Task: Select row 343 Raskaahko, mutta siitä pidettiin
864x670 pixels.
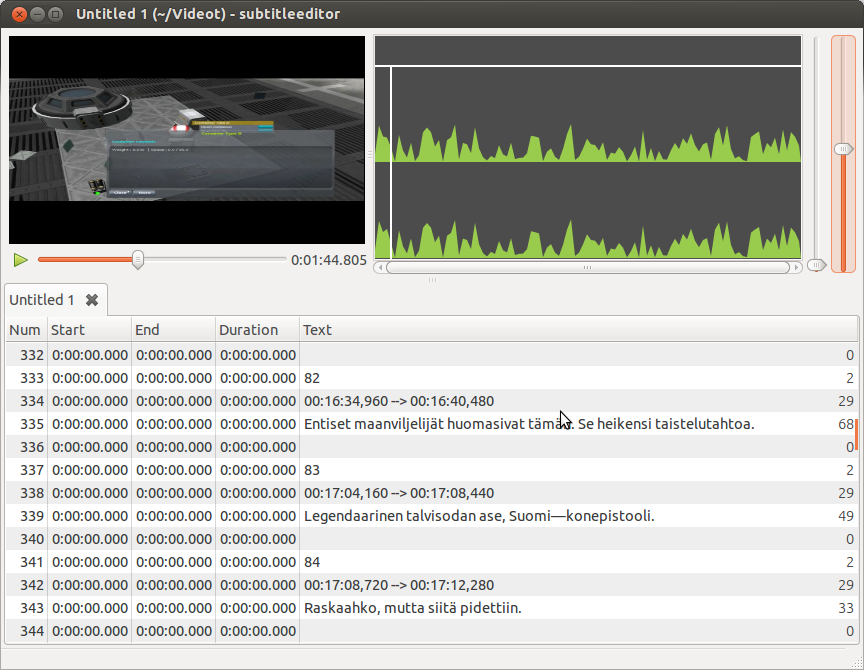Action: point(412,608)
